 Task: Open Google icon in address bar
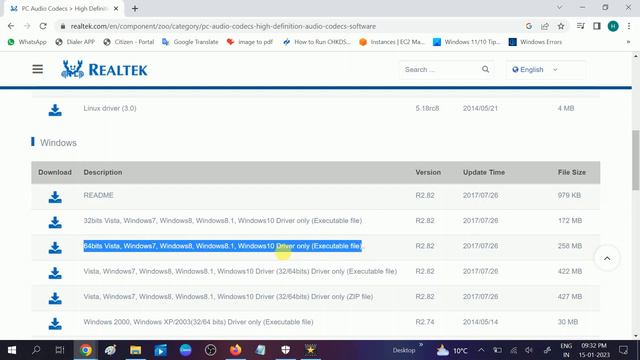(529, 26)
